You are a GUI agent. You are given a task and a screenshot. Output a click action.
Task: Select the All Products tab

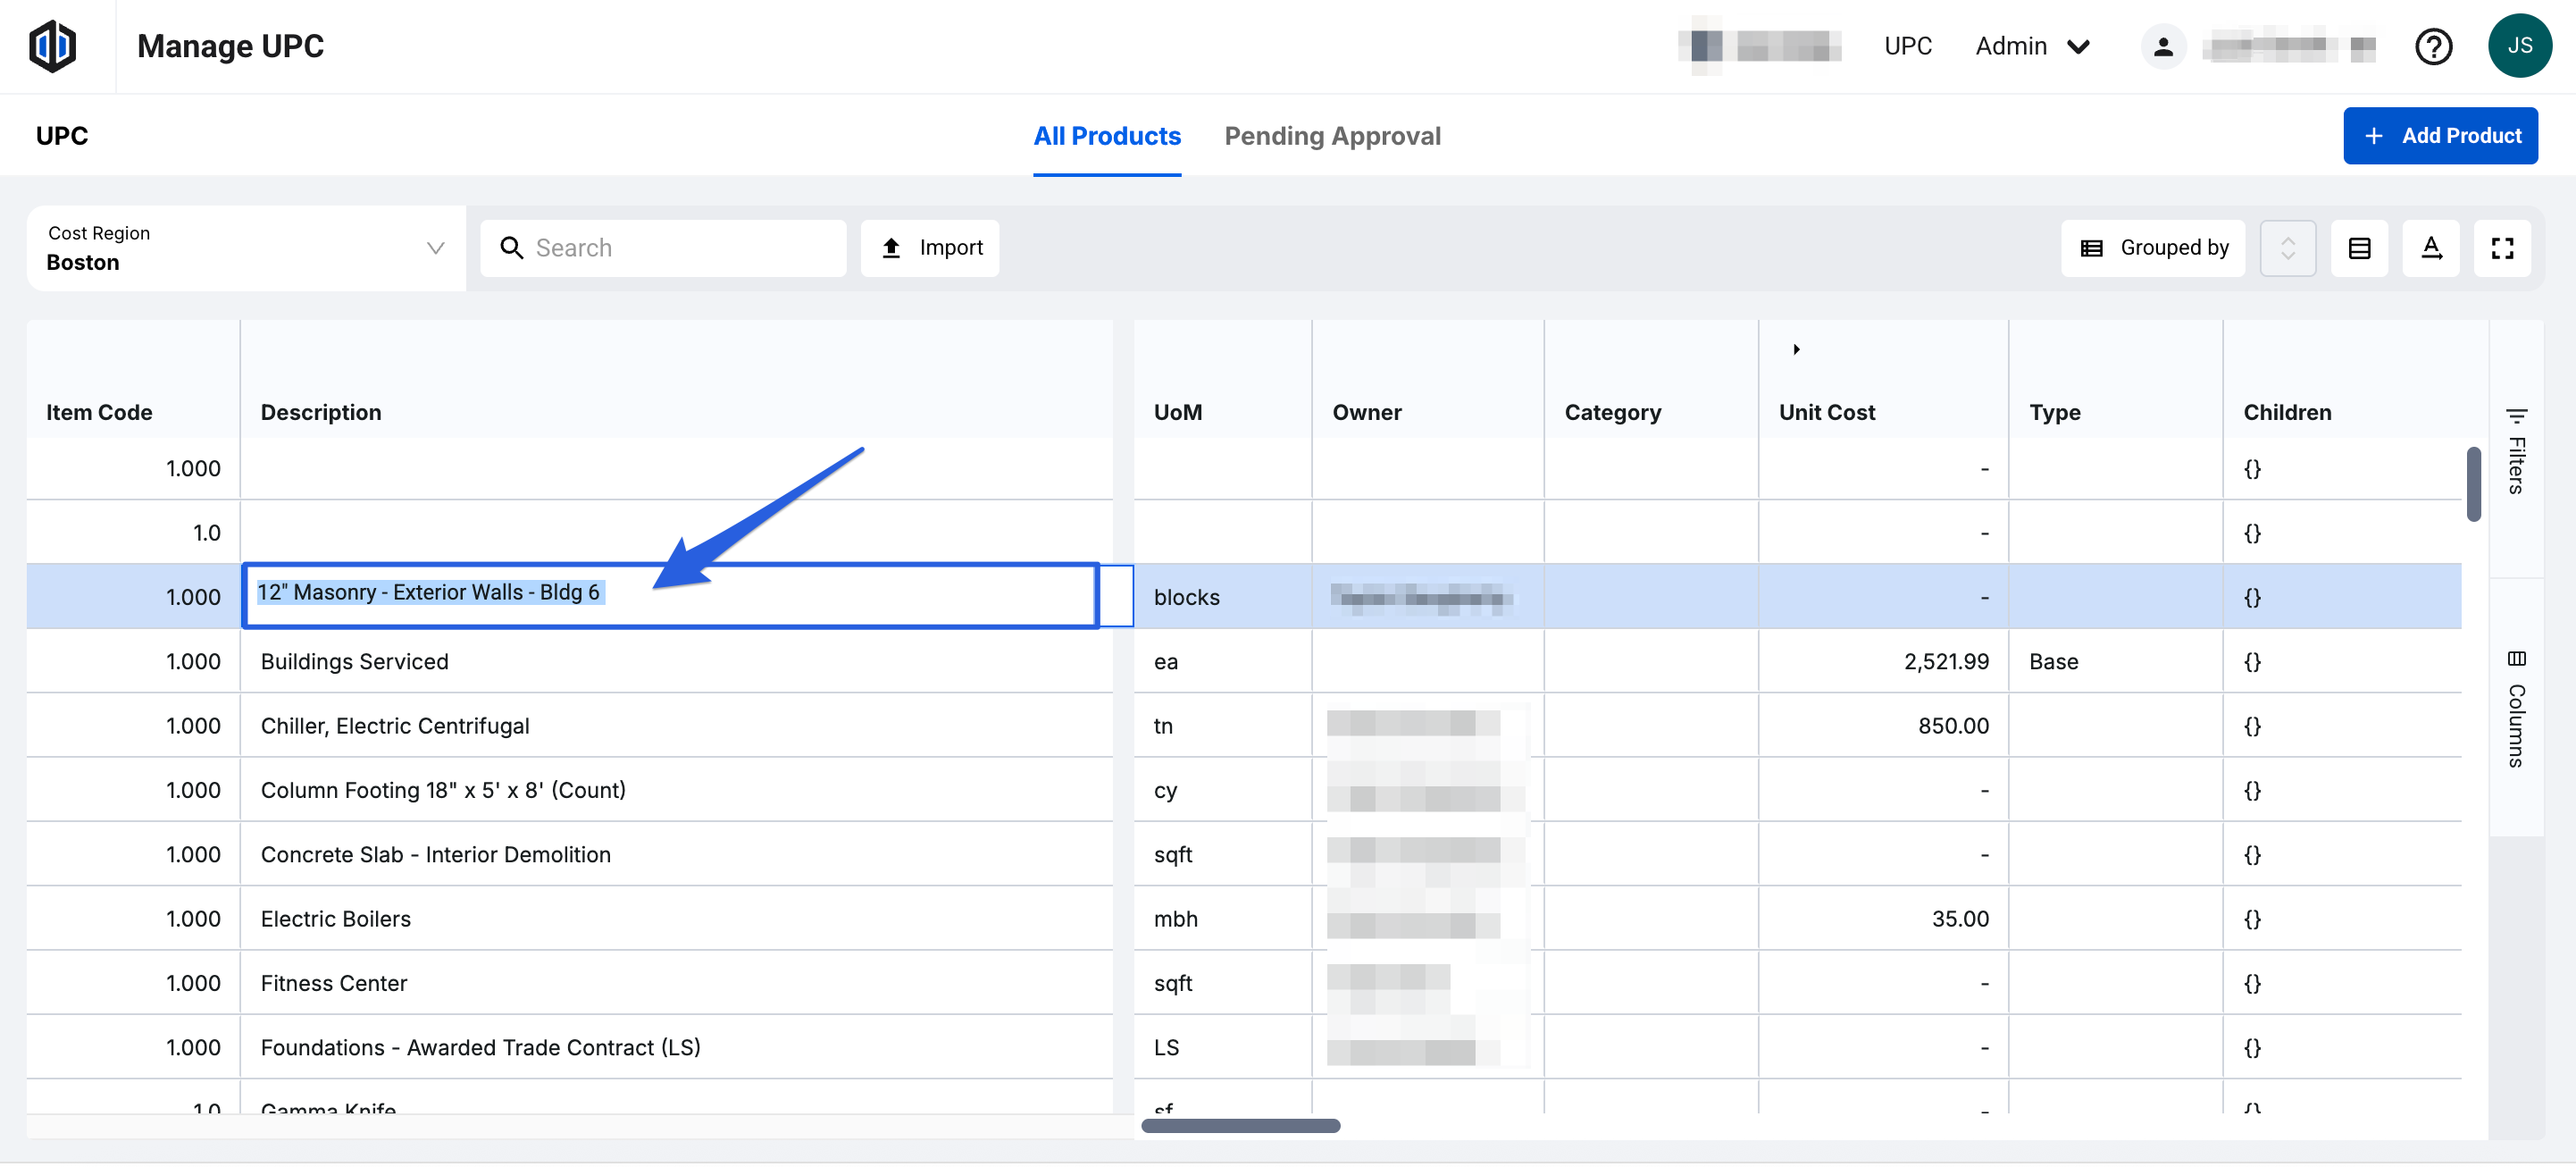click(x=1106, y=136)
